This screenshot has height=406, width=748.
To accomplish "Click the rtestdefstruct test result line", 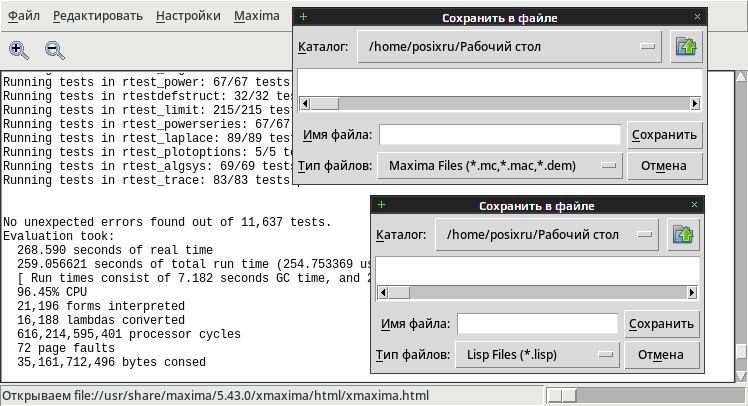I will [x=147, y=96].
